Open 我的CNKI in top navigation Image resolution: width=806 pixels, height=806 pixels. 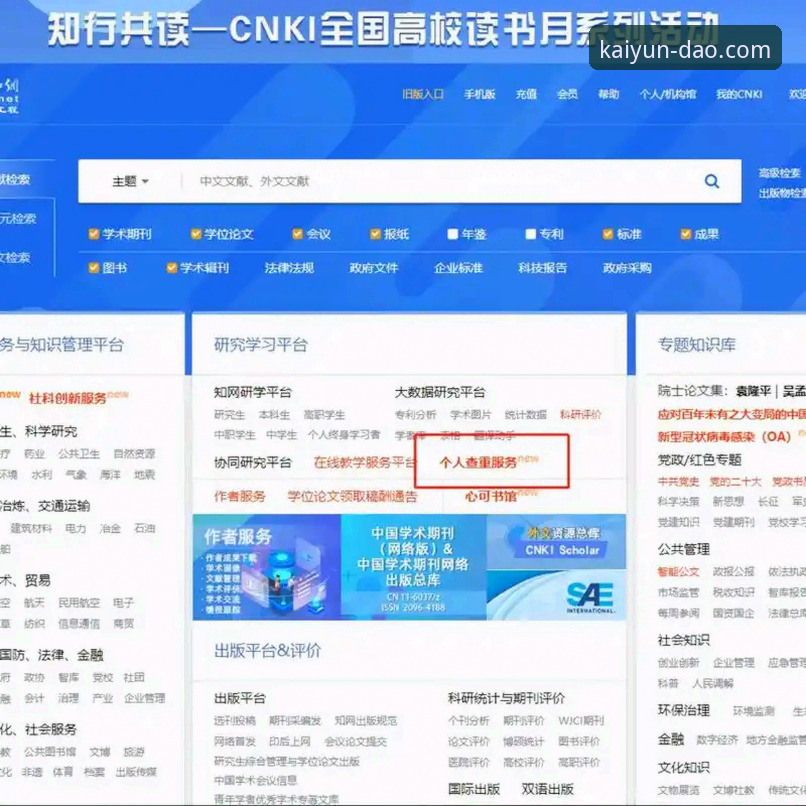click(x=739, y=94)
